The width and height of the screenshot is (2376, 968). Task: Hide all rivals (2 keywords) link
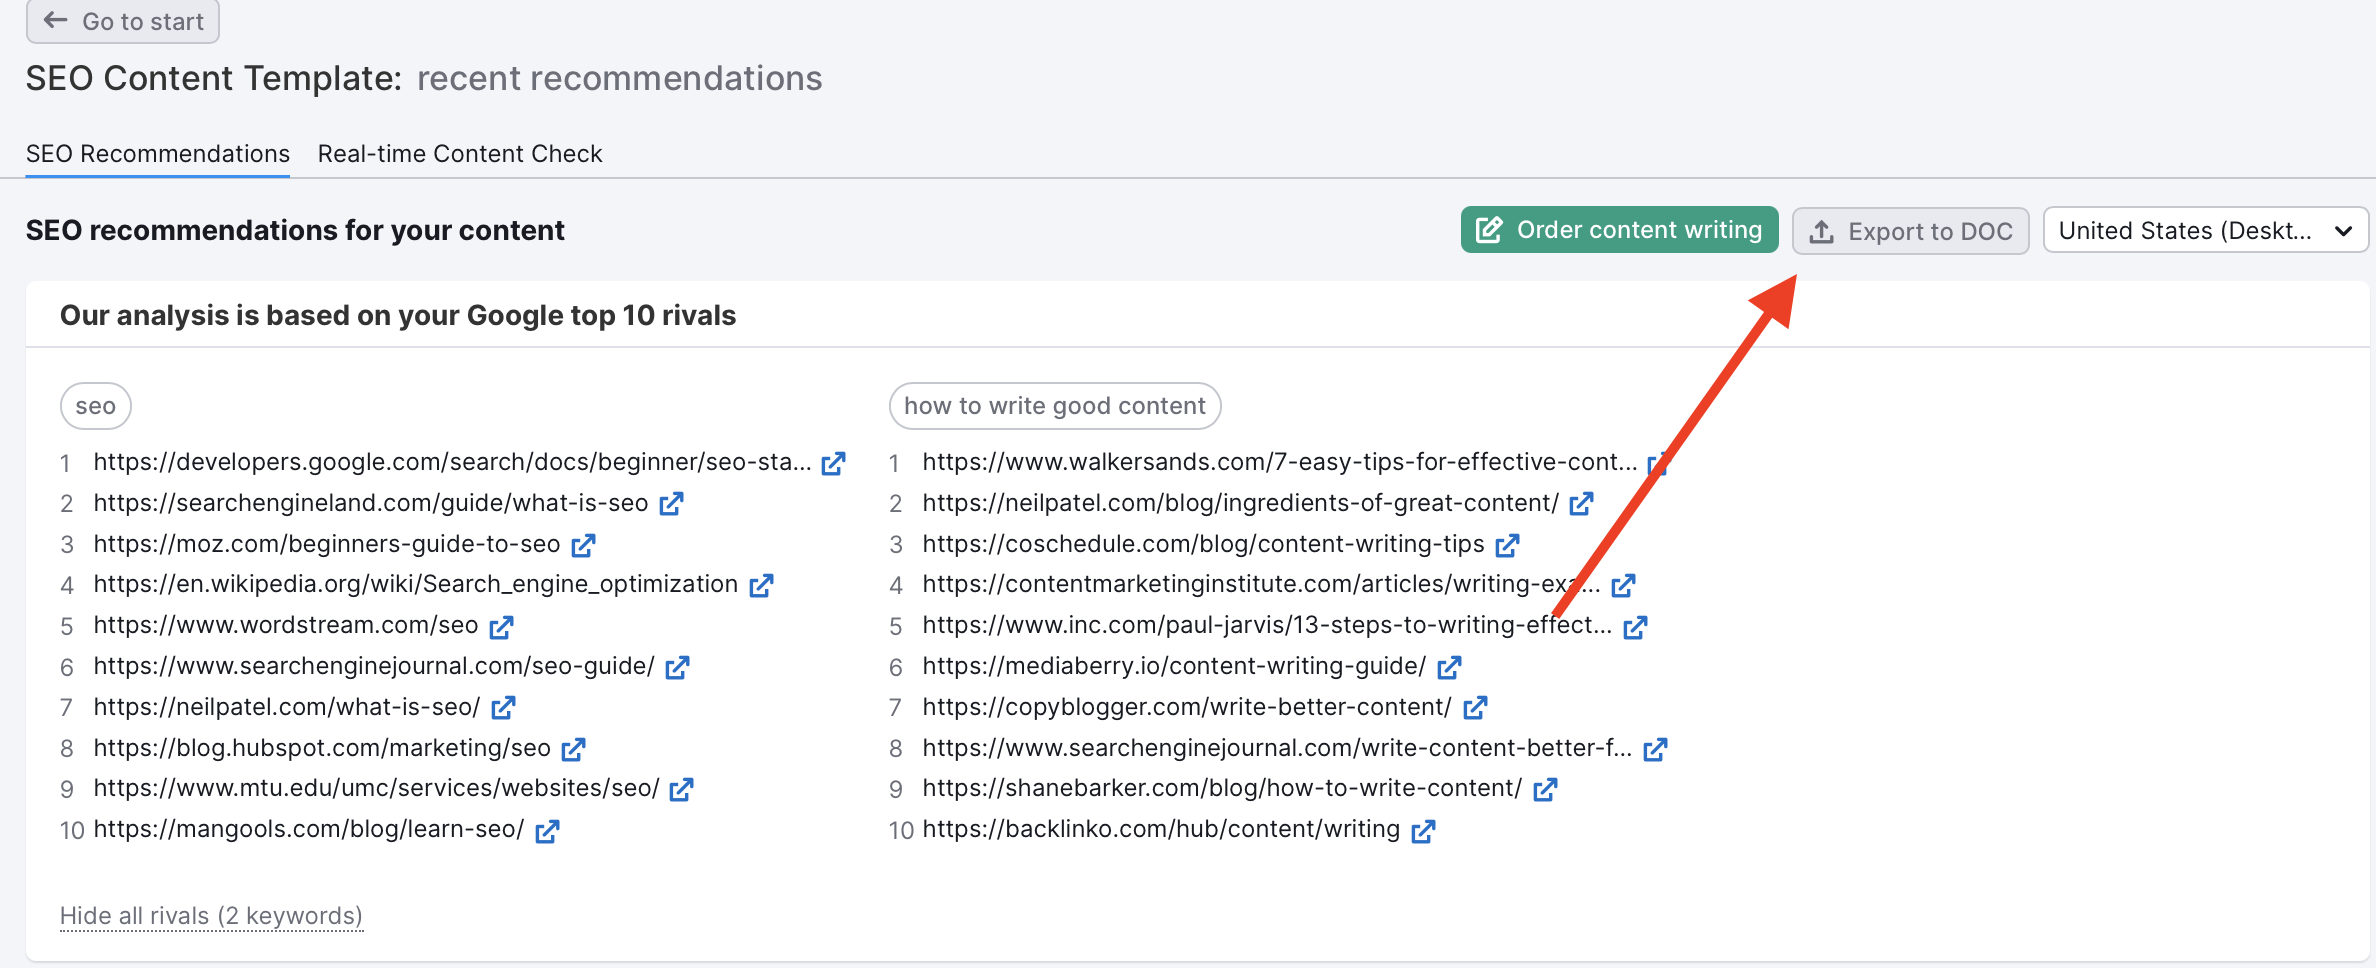[x=211, y=916]
